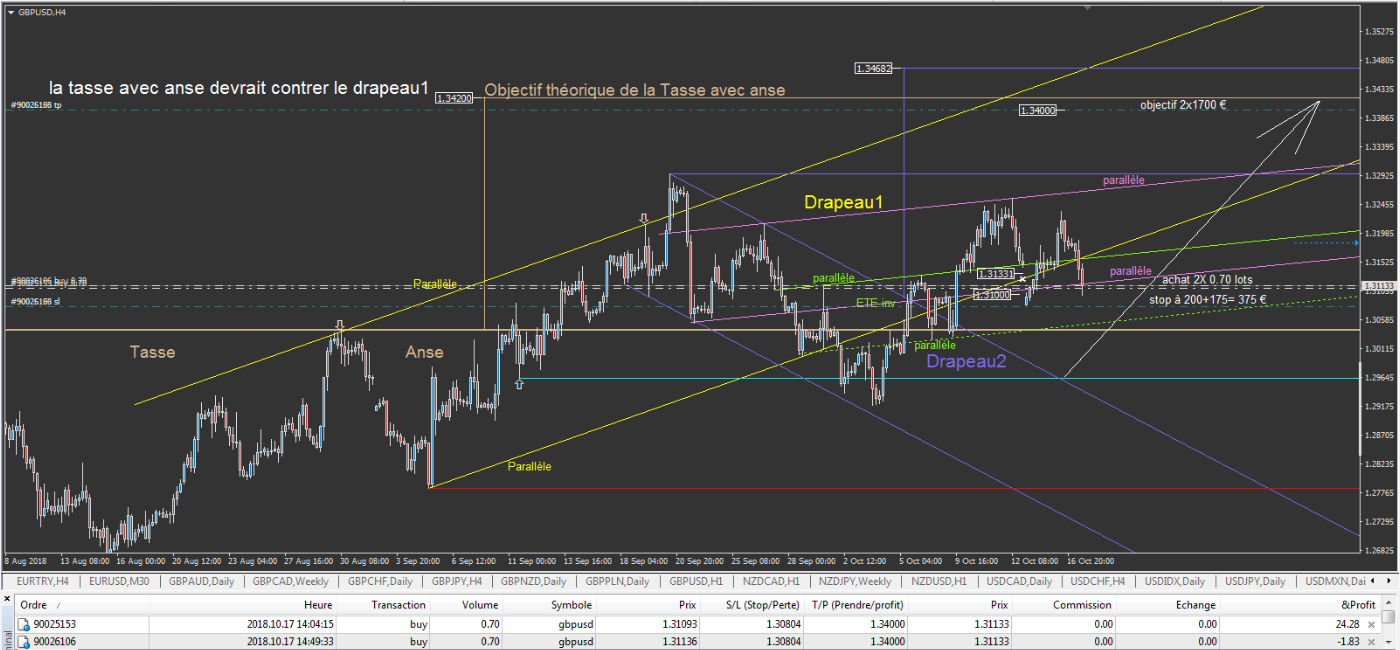Select the ETE inv chart label

(x=876, y=302)
